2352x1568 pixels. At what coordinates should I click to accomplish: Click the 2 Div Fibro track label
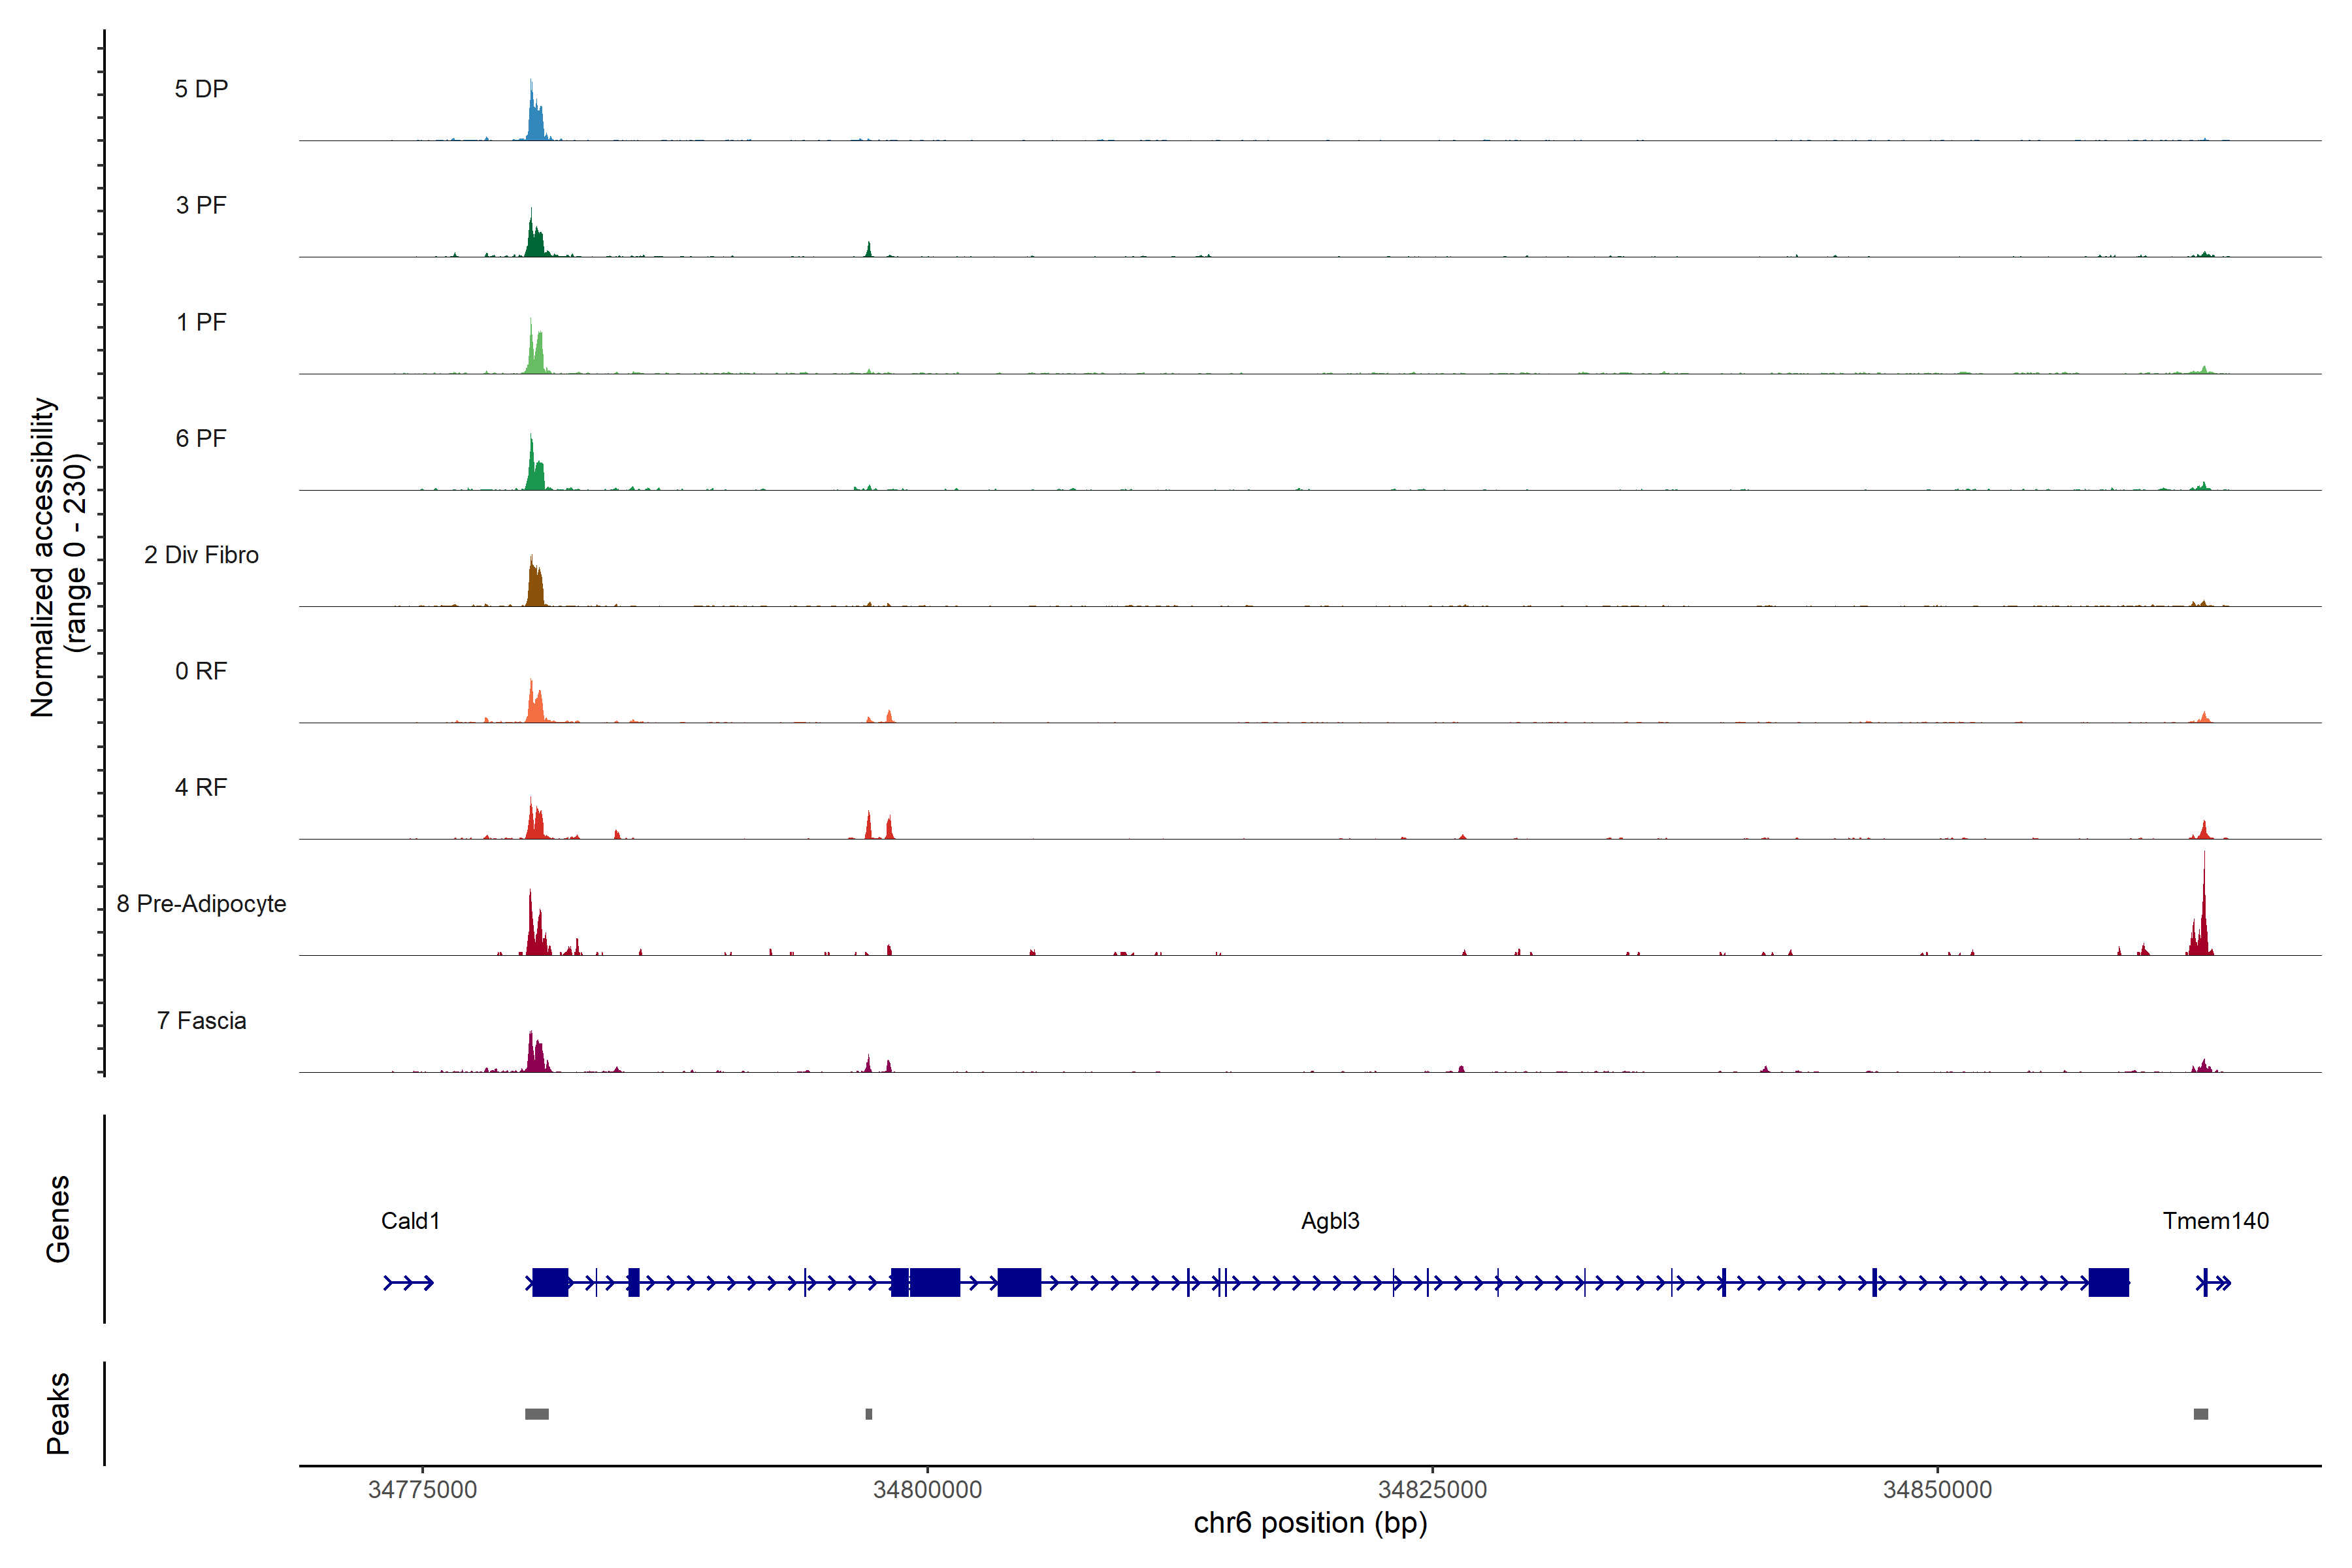(x=201, y=555)
